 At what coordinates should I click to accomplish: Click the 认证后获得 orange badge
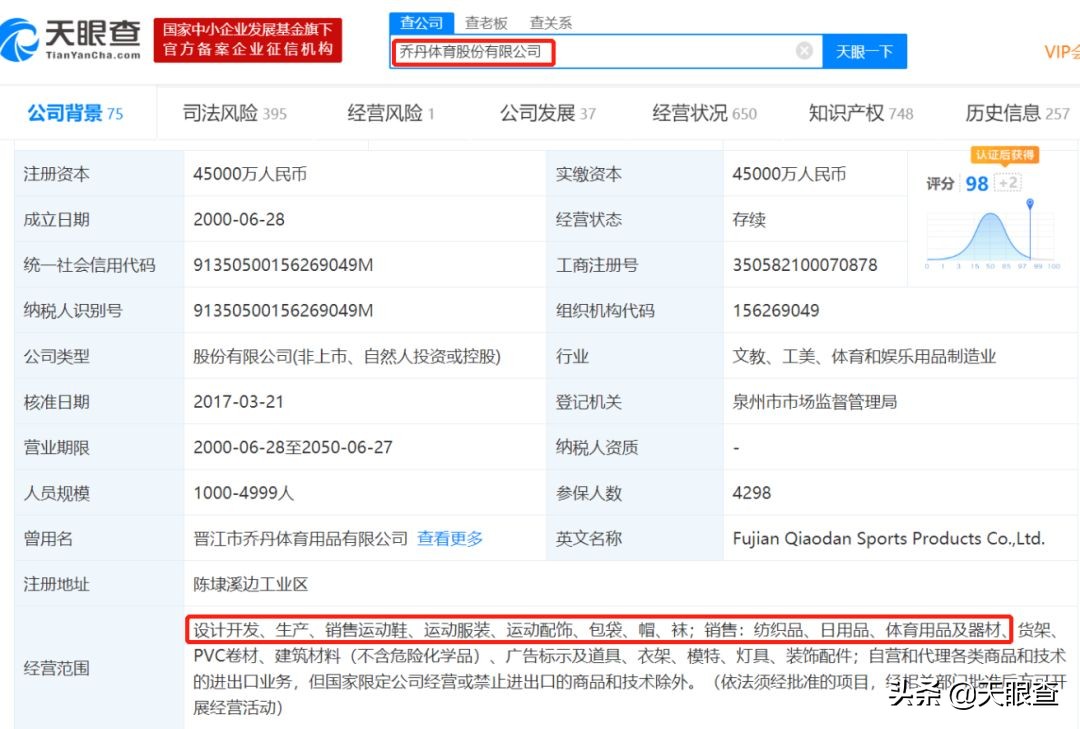pos(1004,155)
